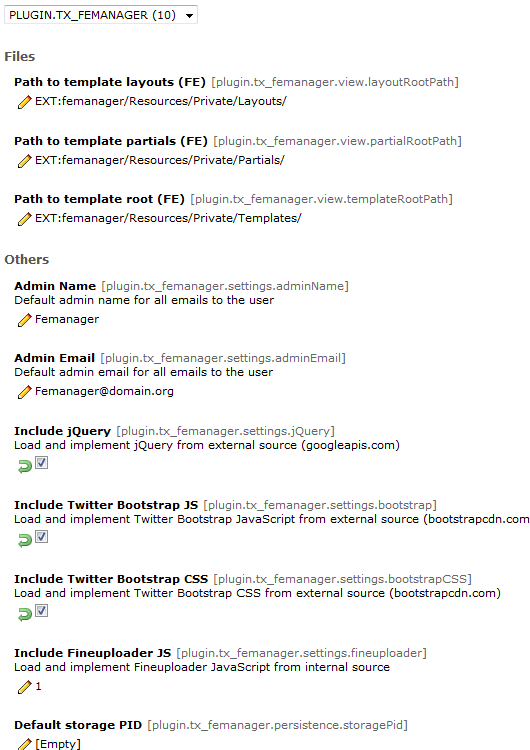Edit Default storage PID pencil icon

24,744
